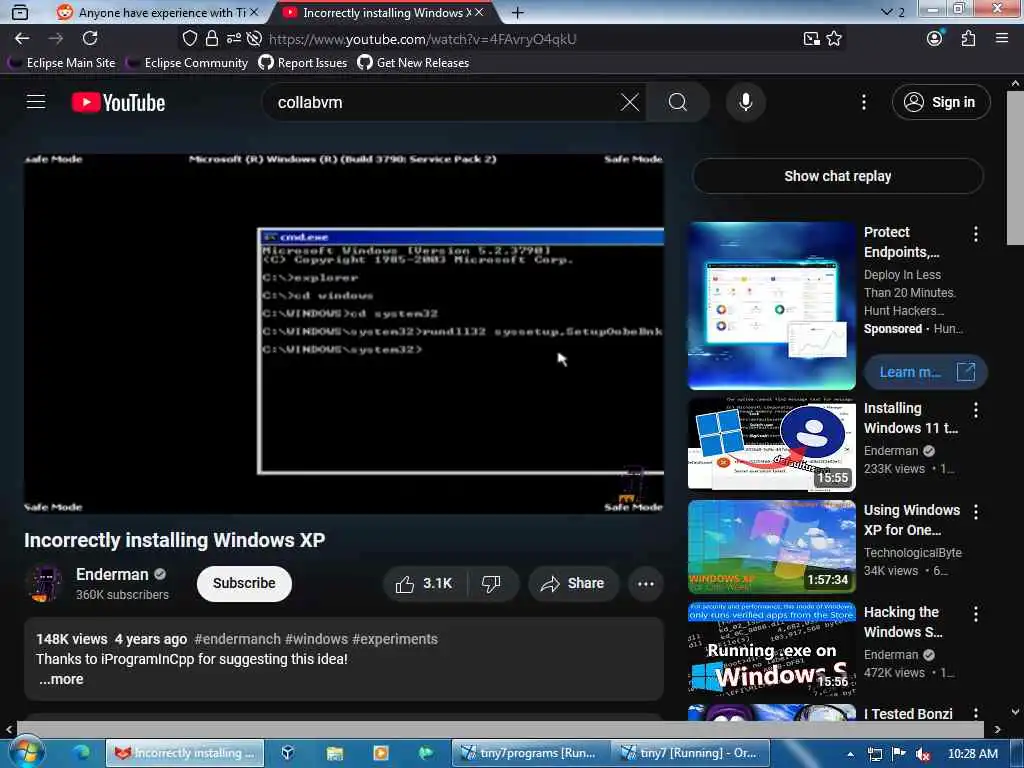Go to the YouTube home logo
The height and width of the screenshot is (768, 1024).
[x=118, y=103]
